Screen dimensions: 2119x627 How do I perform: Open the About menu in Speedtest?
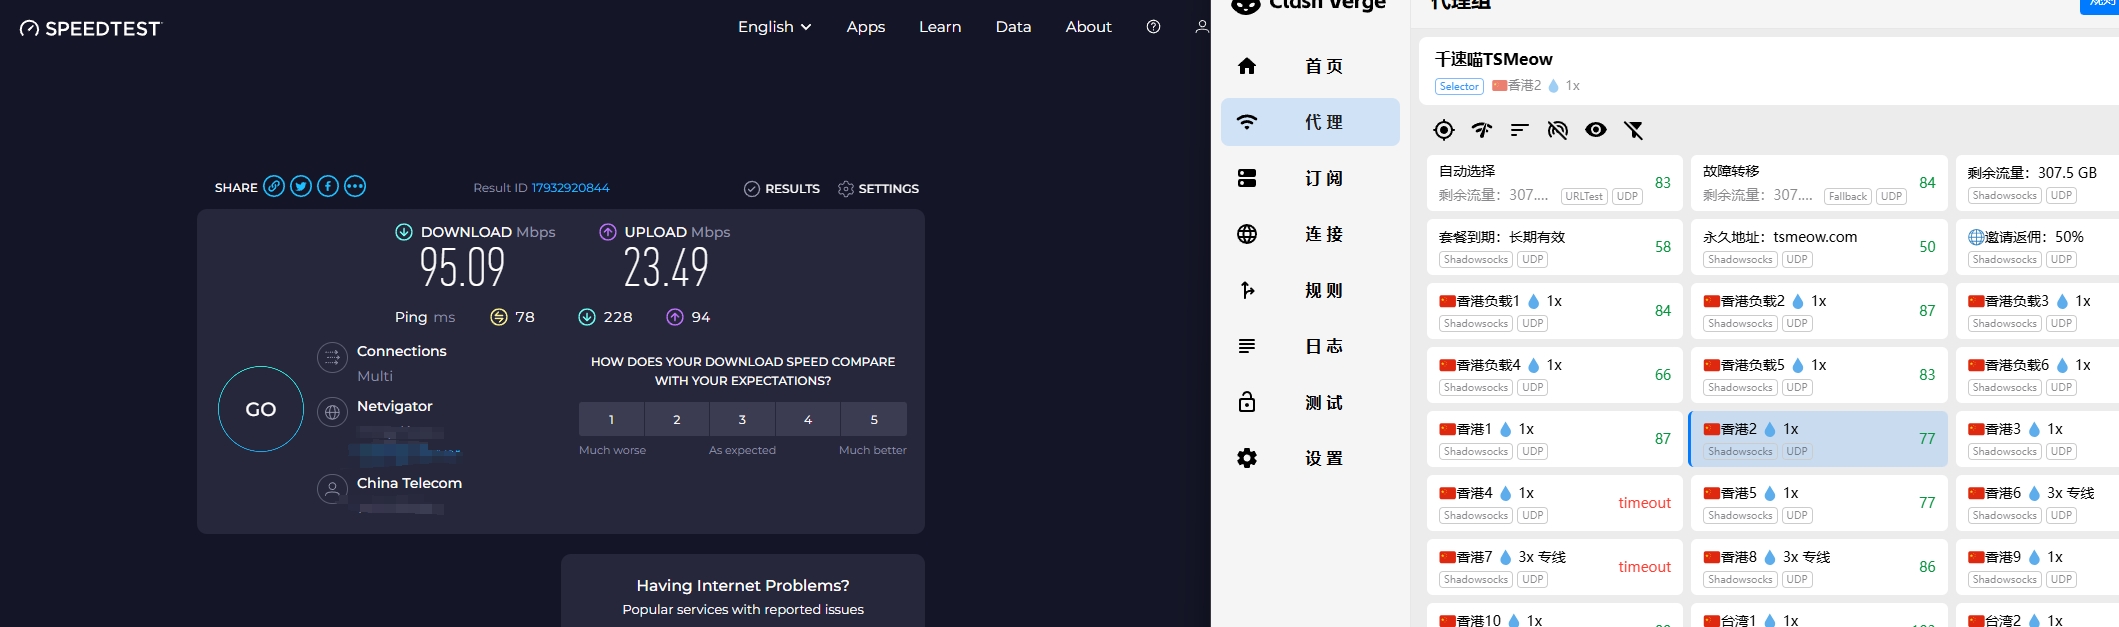click(x=1088, y=27)
